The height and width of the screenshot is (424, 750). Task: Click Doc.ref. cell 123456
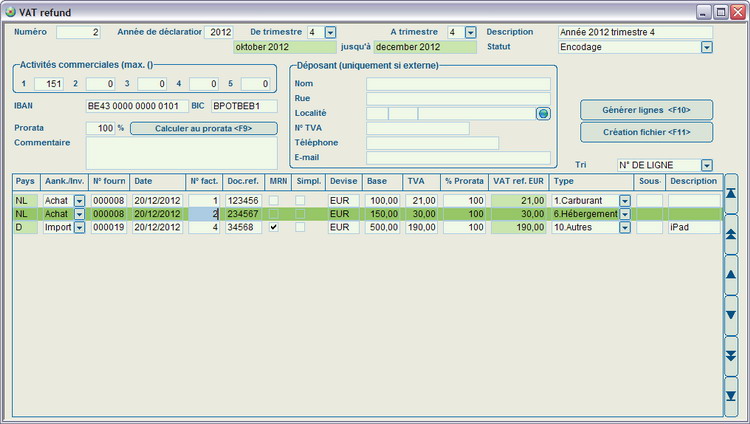tap(243, 201)
